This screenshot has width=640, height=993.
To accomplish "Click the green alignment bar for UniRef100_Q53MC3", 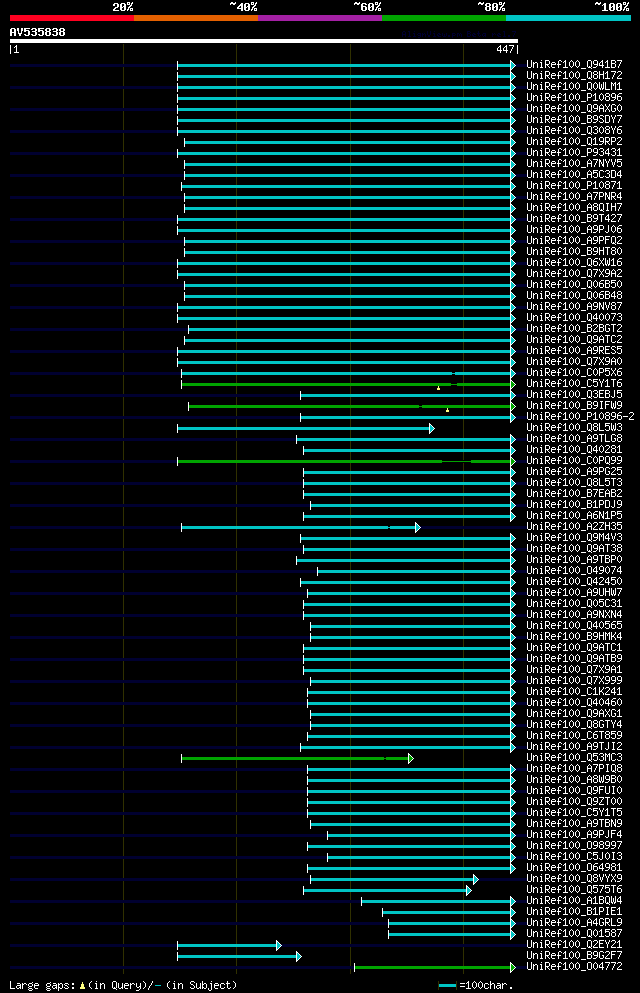I will pyautogui.click(x=297, y=758).
